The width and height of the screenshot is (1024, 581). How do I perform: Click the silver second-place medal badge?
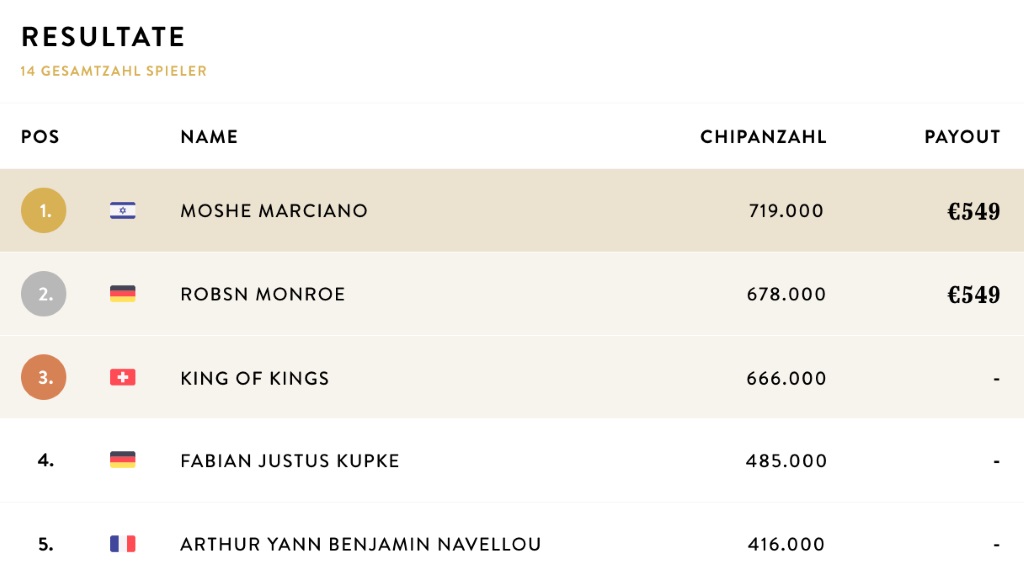44,294
